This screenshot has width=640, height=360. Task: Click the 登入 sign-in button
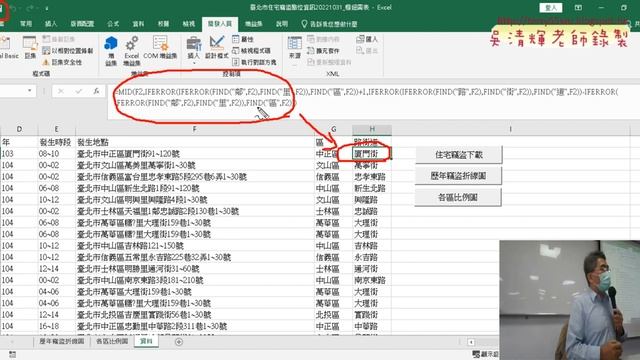(x=551, y=8)
